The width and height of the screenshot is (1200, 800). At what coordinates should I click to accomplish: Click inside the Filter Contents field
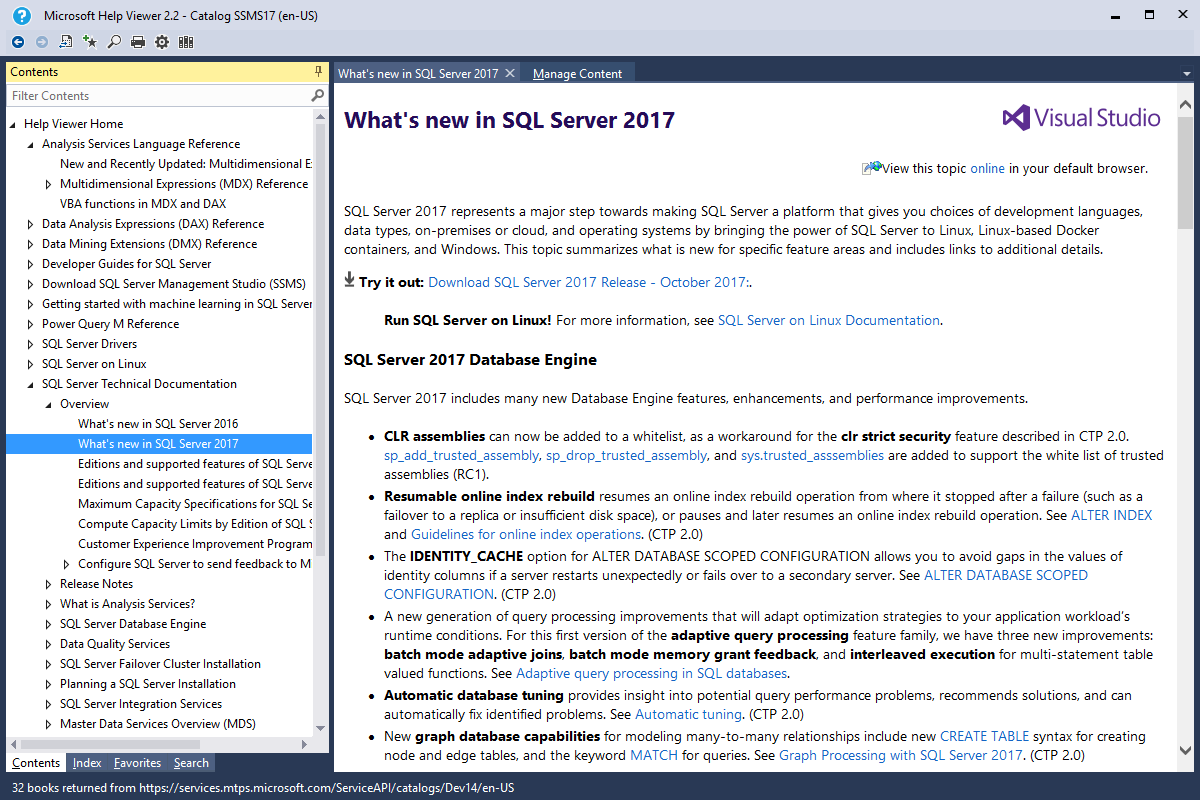click(x=150, y=95)
